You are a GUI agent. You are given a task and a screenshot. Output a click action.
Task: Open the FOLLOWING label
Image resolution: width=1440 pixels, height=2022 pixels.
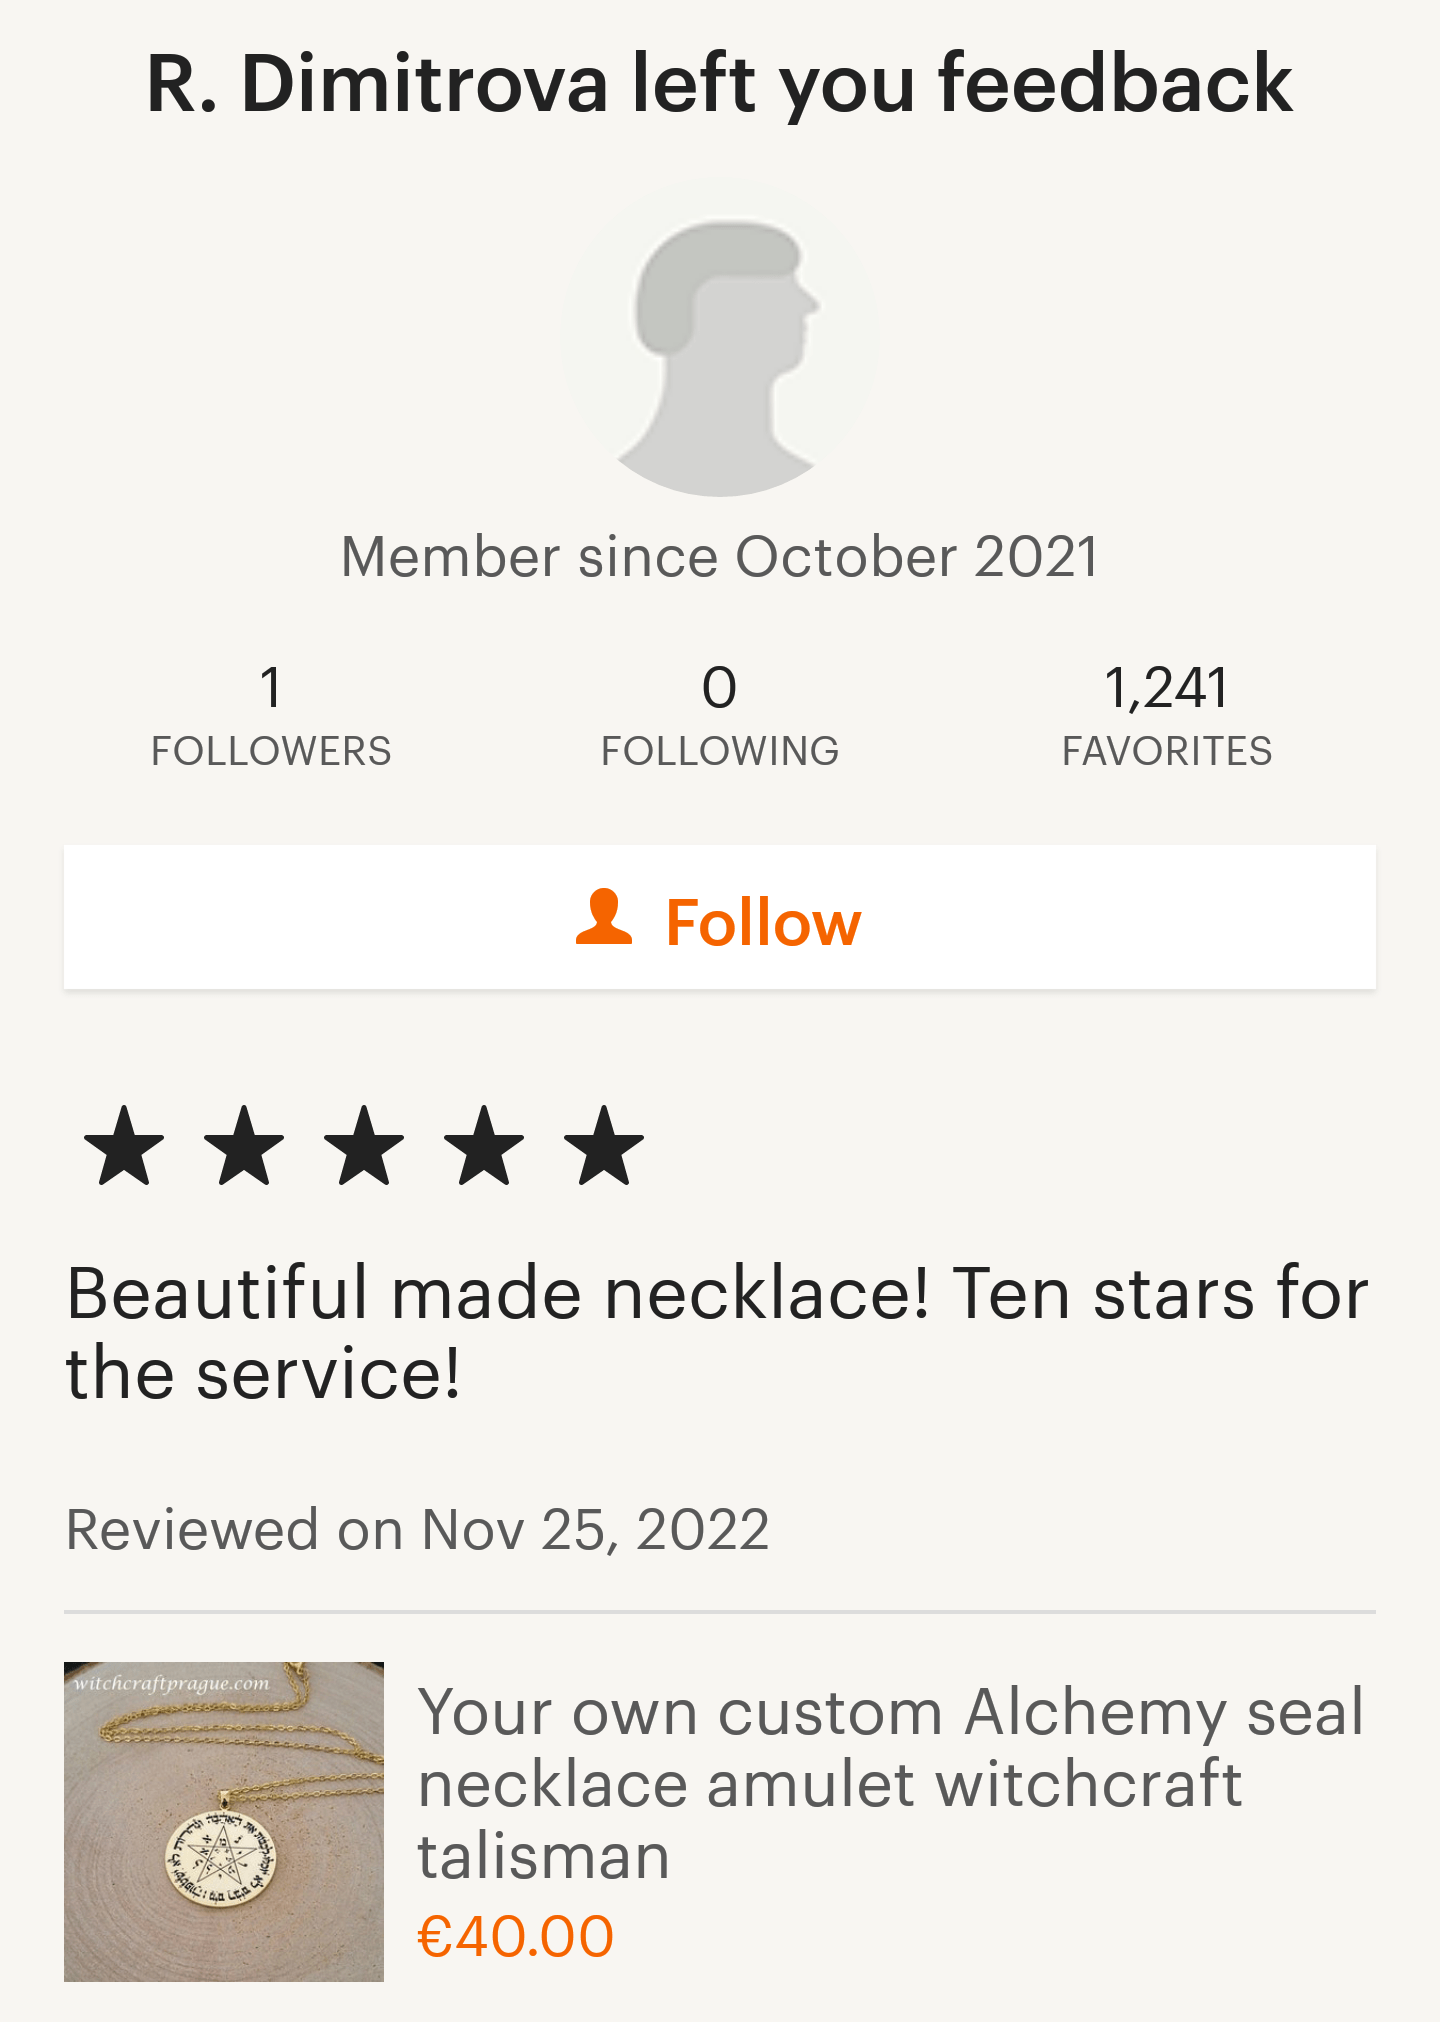(x=720, y=751)
